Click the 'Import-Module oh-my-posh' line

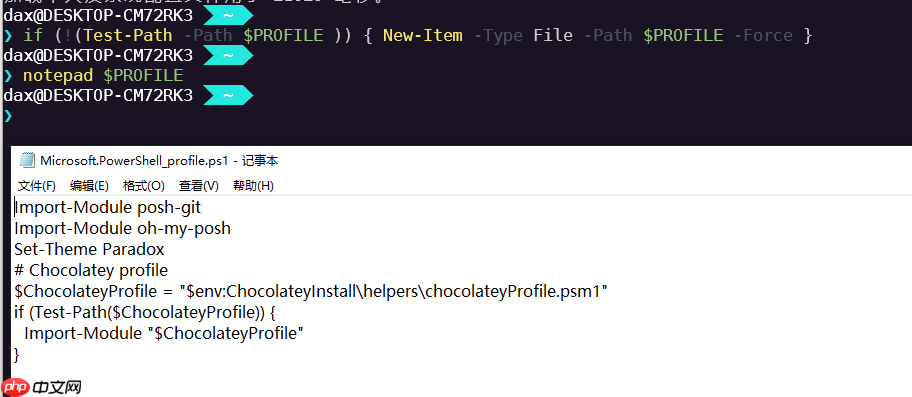[123, 228]
